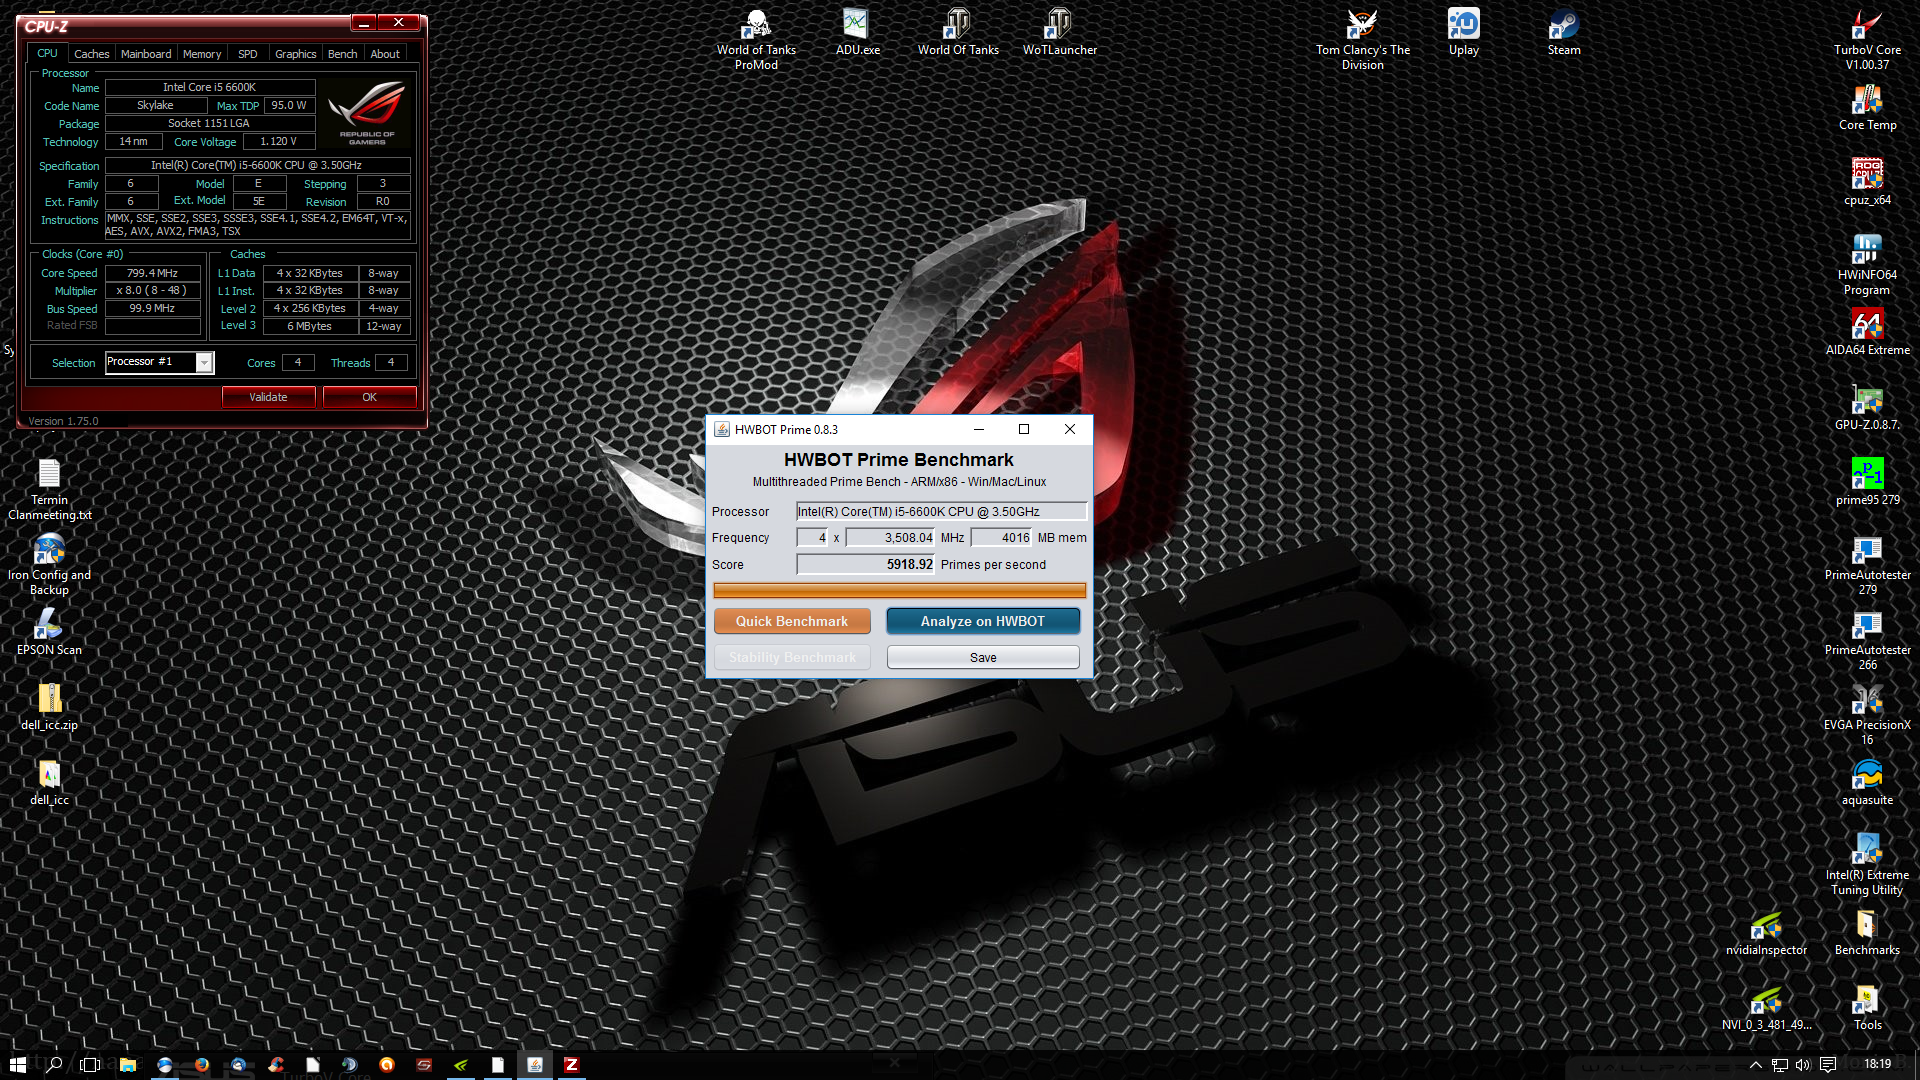Screen dimensions: 1920x1080
Task: Switch to the Memory tab in CPU-Z
Action: click(x=202, y=54)
